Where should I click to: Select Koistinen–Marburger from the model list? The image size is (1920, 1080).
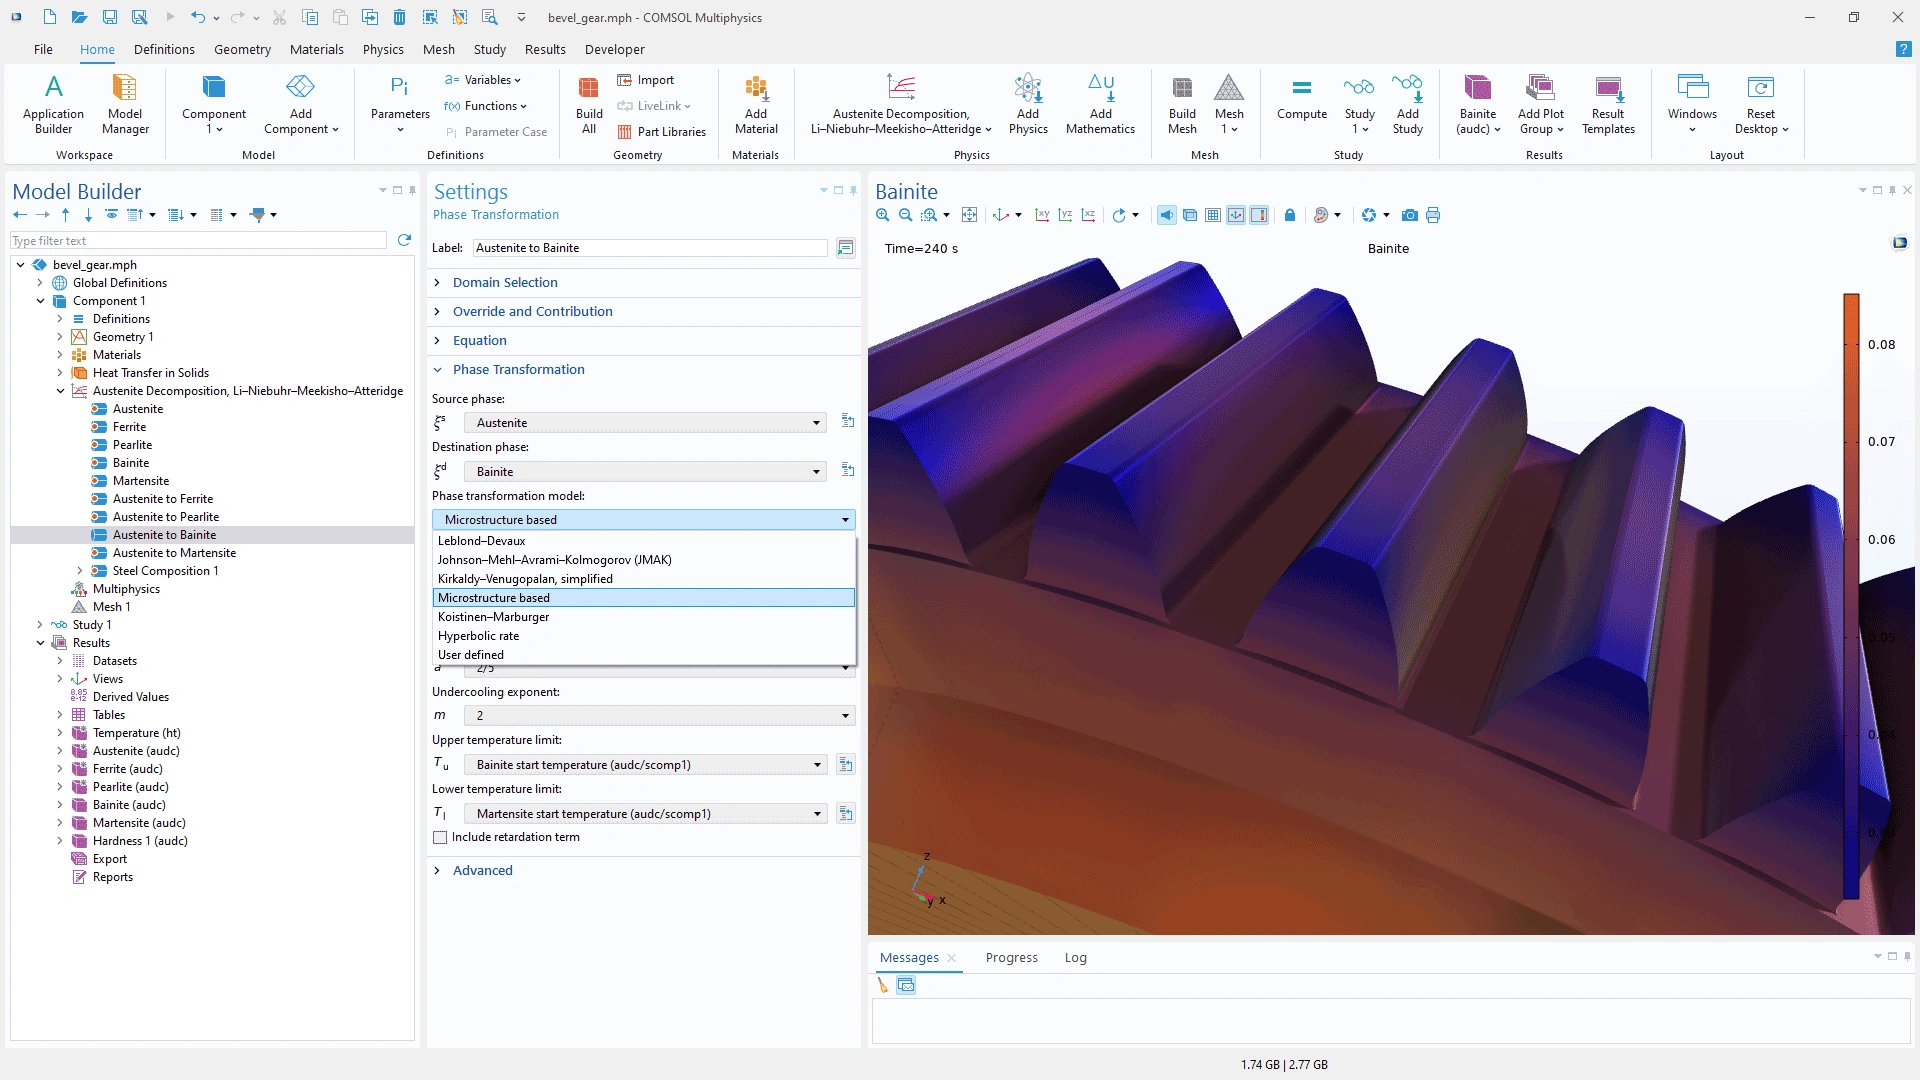tap(493, 617)
